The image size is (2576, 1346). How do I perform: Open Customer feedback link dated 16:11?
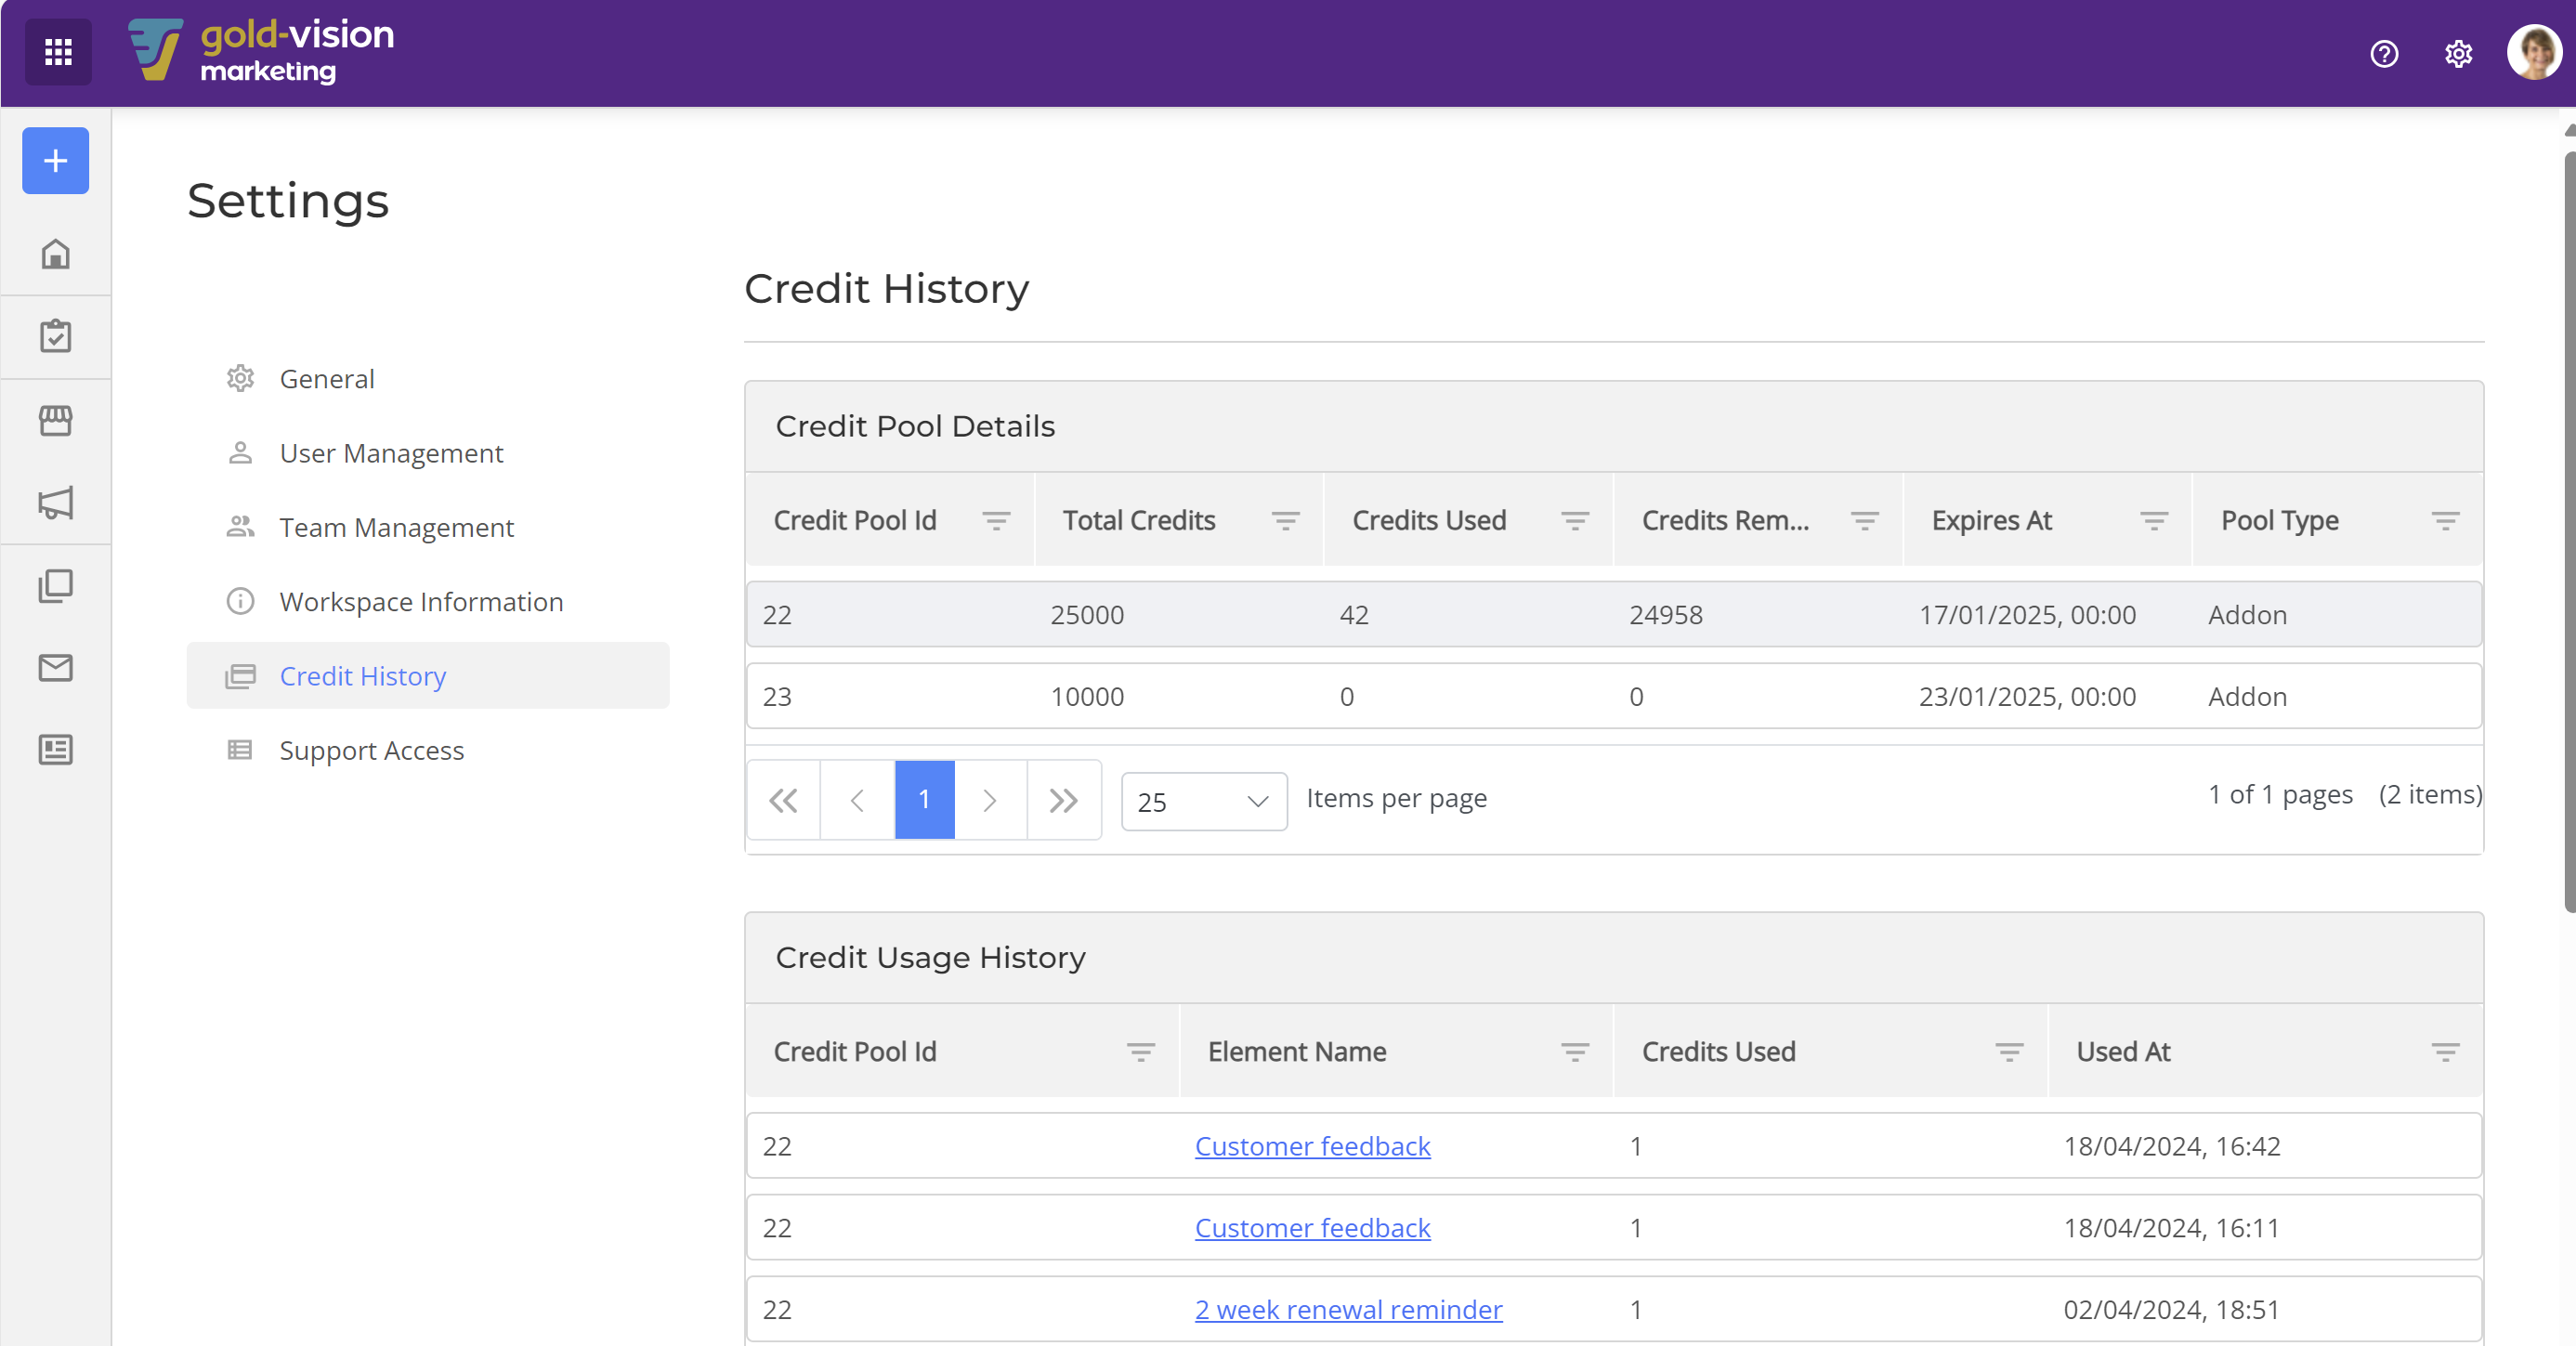point(1312,1228)
